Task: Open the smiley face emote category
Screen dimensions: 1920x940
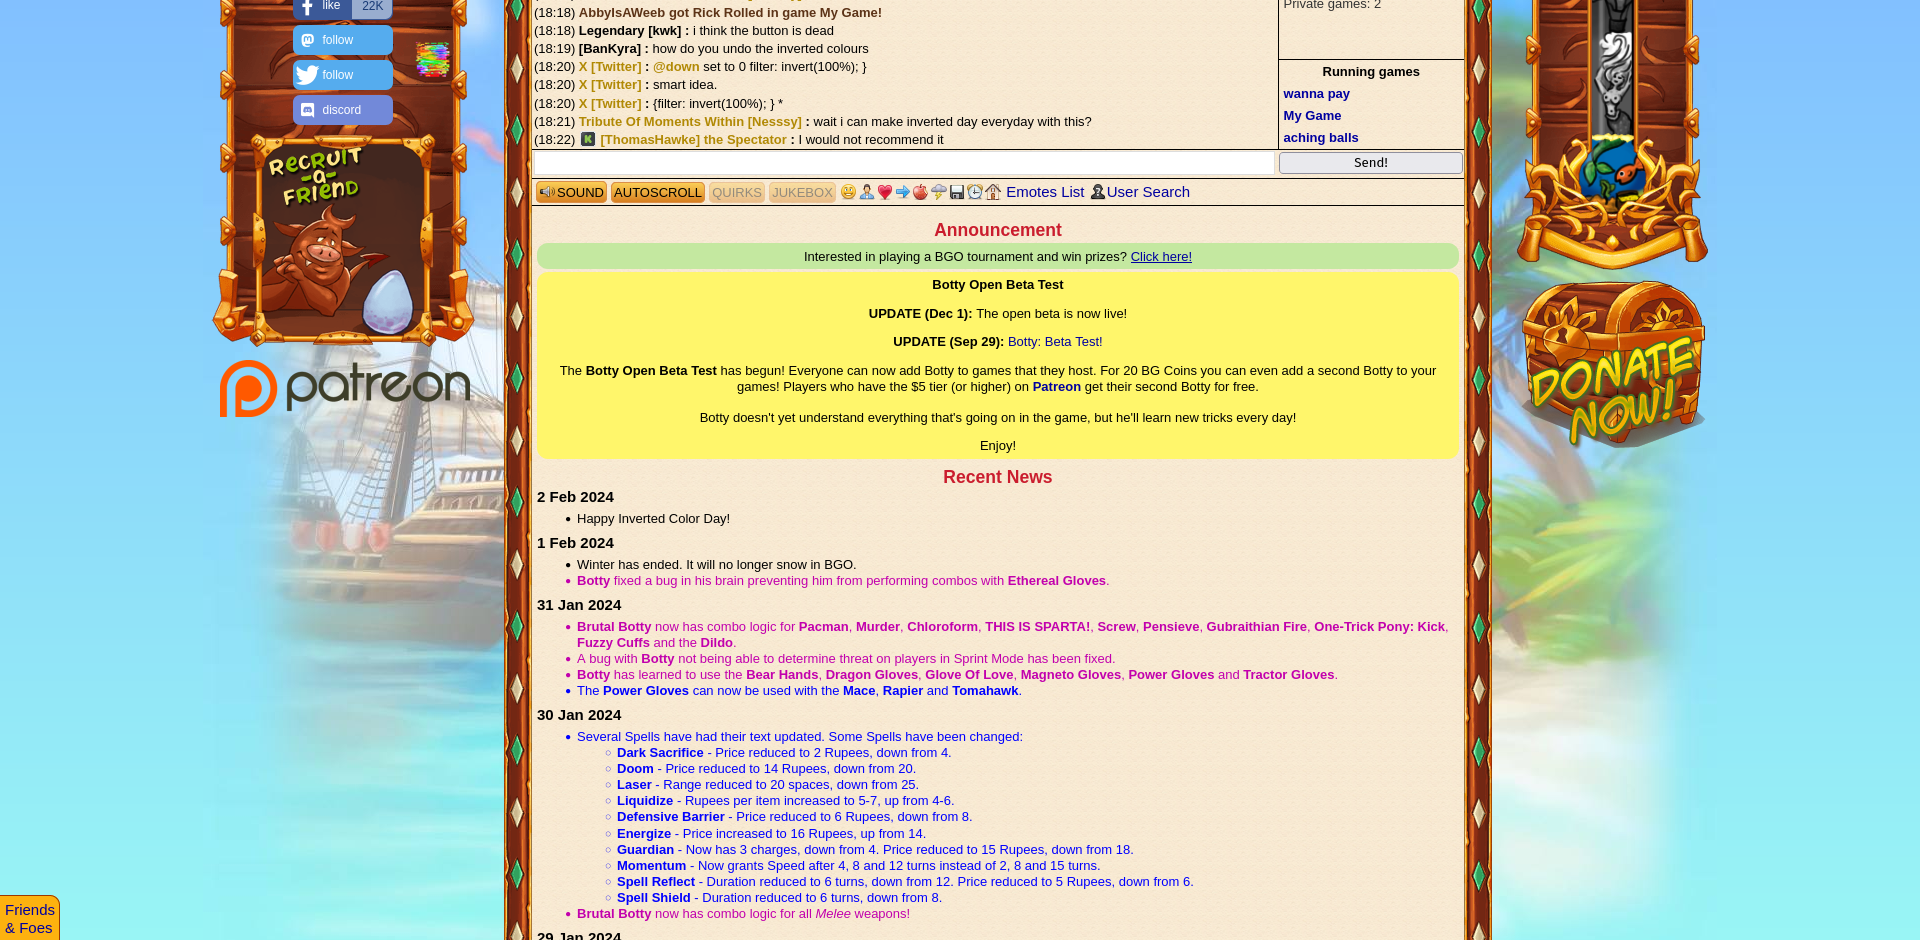Action: 848,192
